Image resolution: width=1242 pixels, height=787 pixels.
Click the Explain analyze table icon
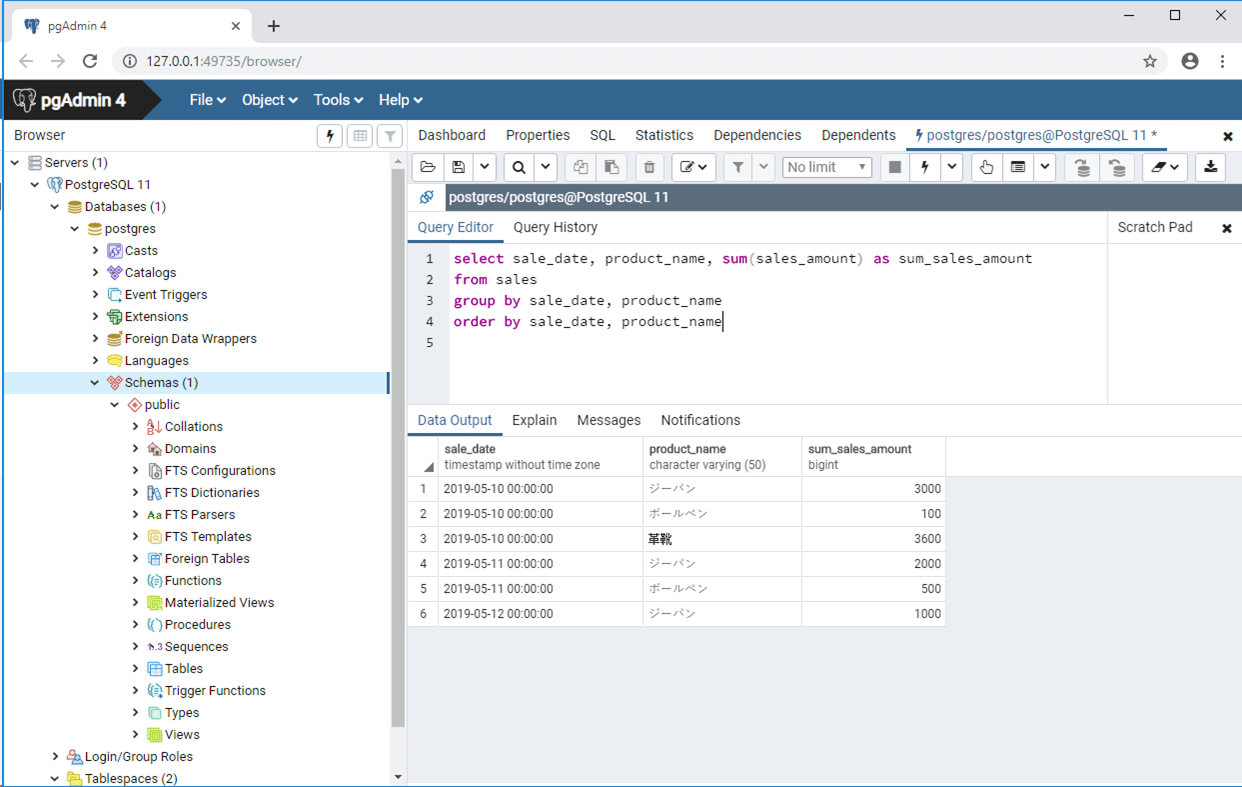(1018, 167)
